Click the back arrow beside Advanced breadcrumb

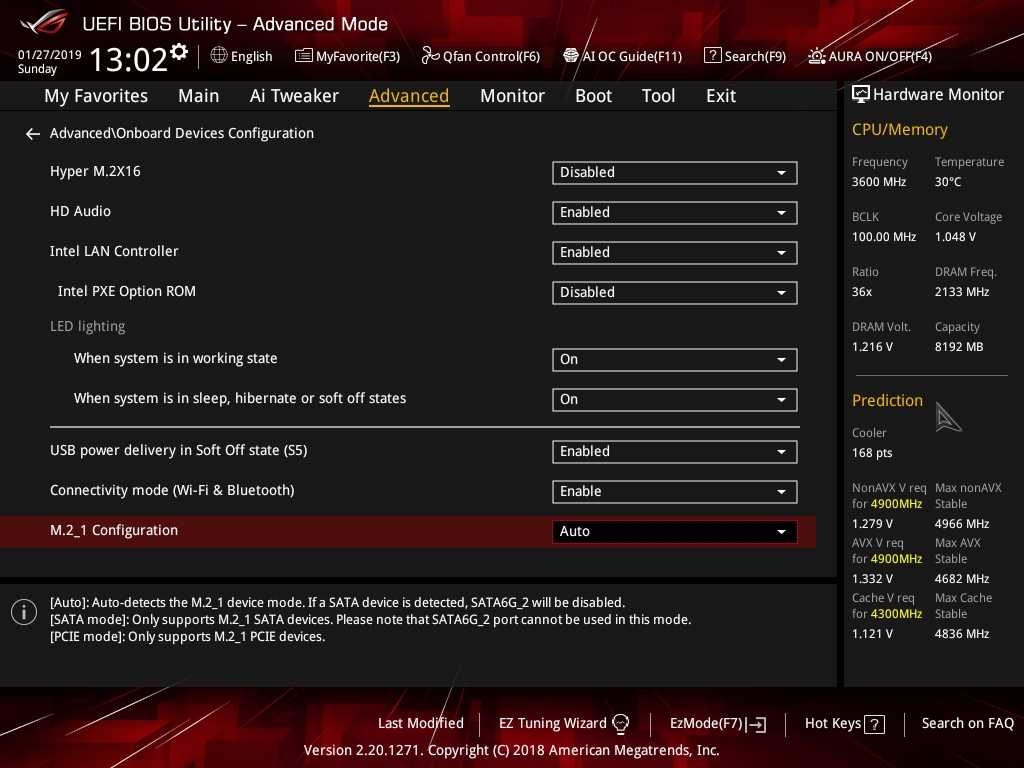[33, 133]
